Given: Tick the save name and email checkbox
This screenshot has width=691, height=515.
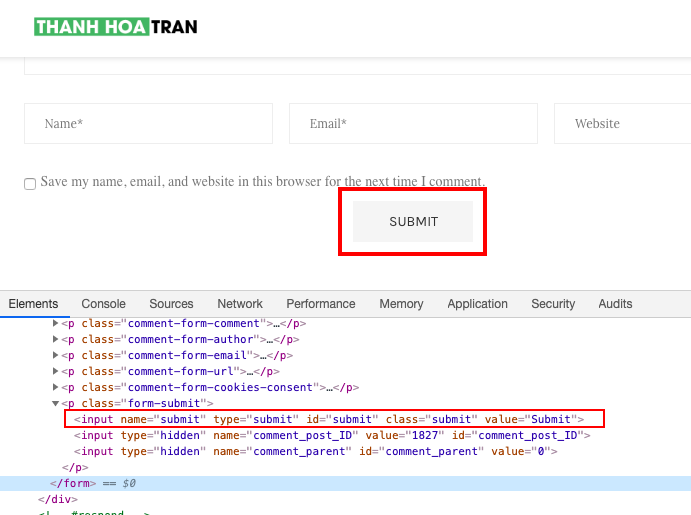Looking at the screenshot, I should [30, 184].
